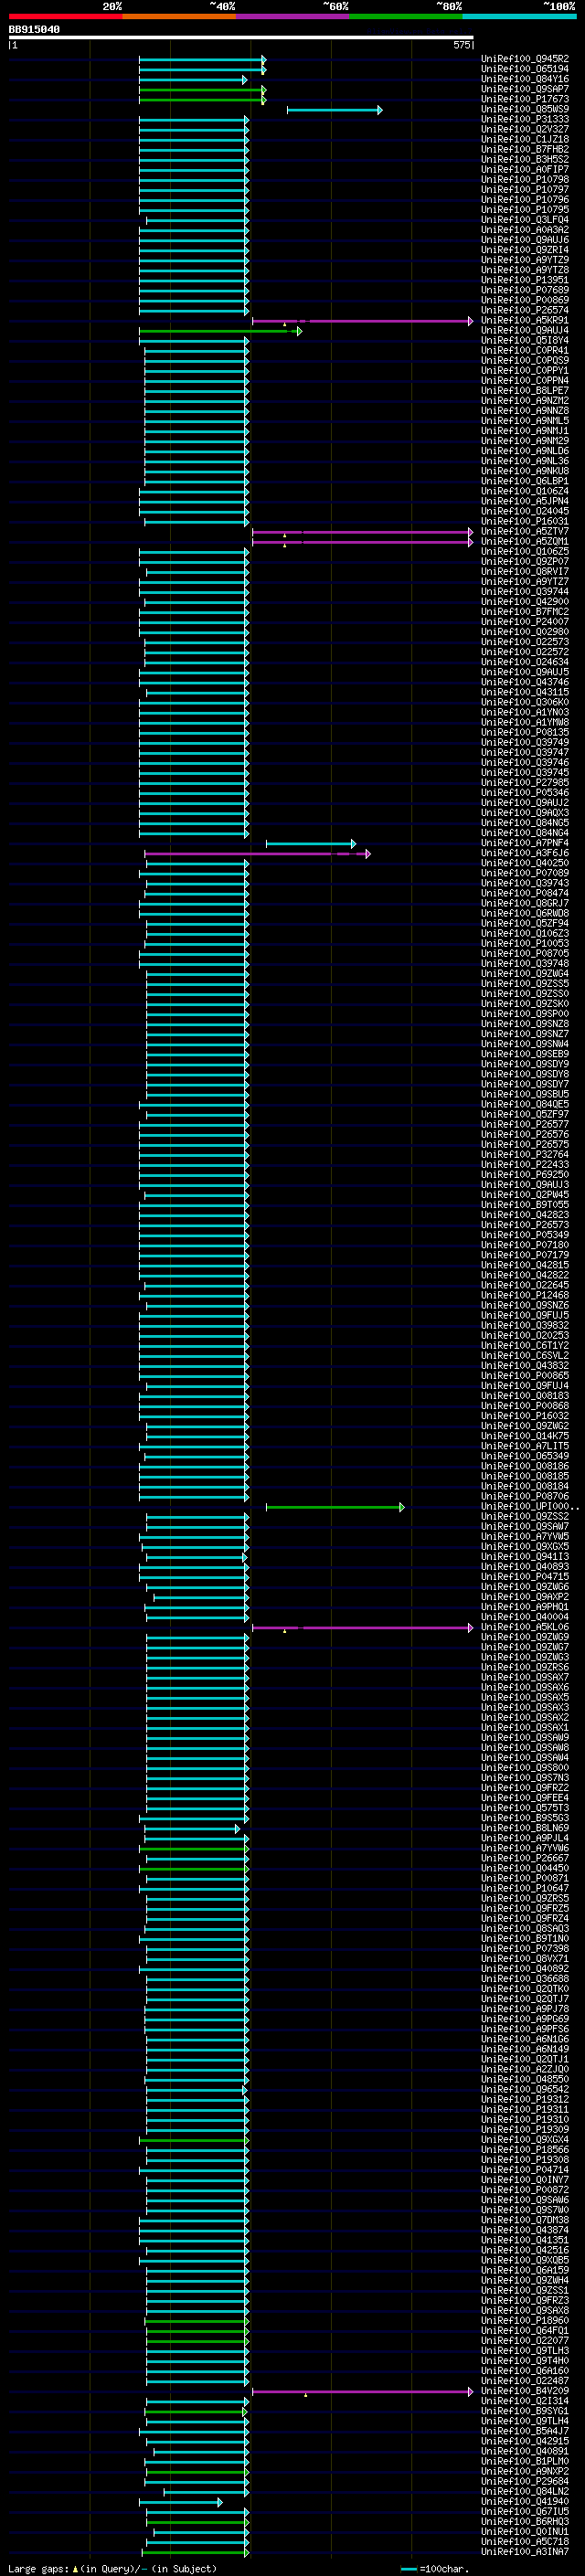Select the green alignment bar for Q9AUJ4
Viewport: 585px width, 2576px height.
pyautogui.click(x=220, y=331)
